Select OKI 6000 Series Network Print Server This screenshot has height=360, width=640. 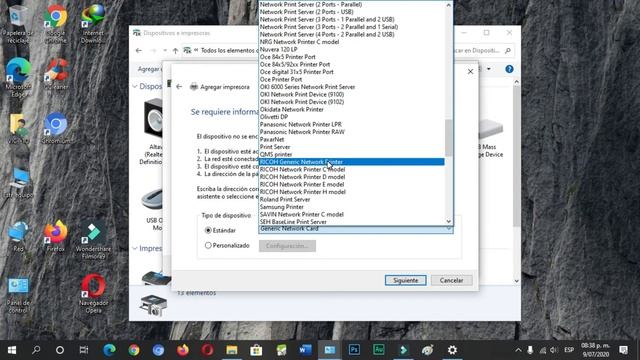pyautogui.click(x=351, y=87)
